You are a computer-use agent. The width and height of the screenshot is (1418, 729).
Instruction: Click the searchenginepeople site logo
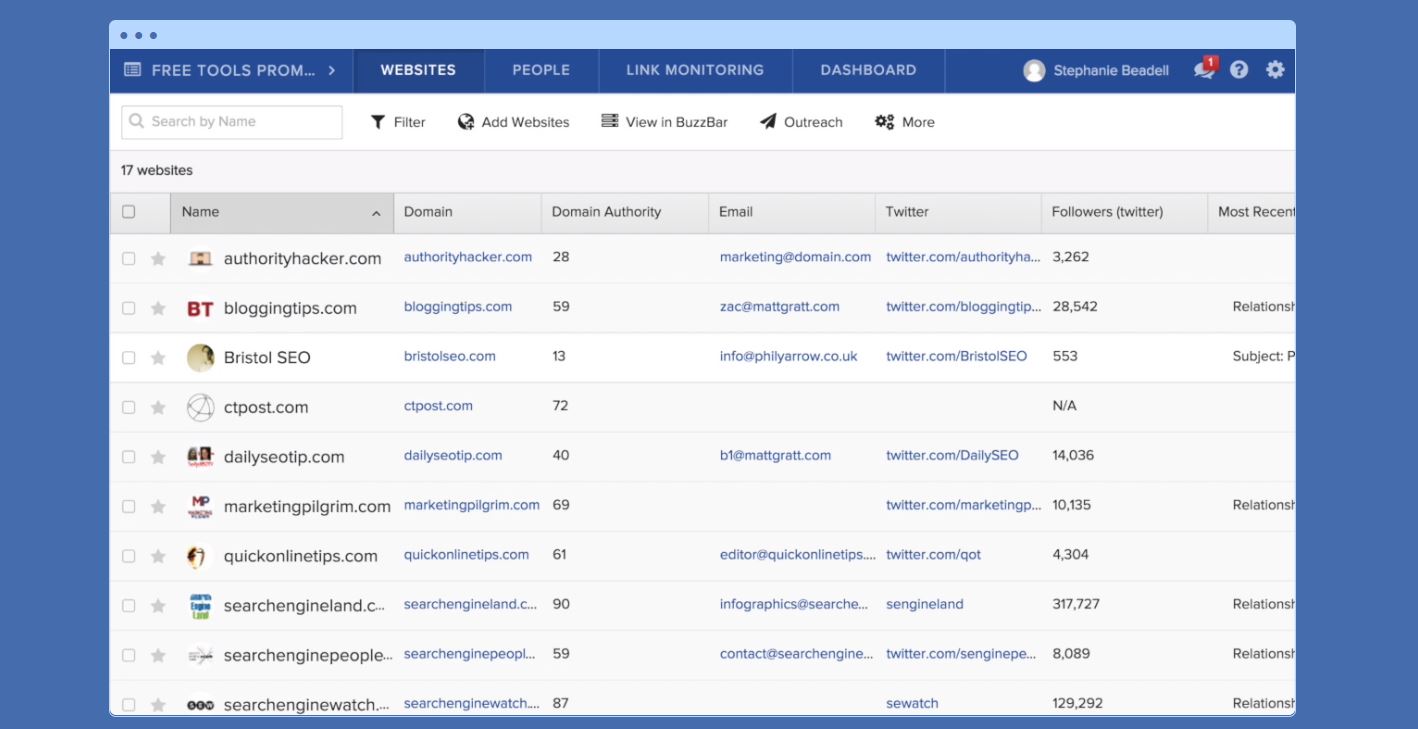(200, 656)
